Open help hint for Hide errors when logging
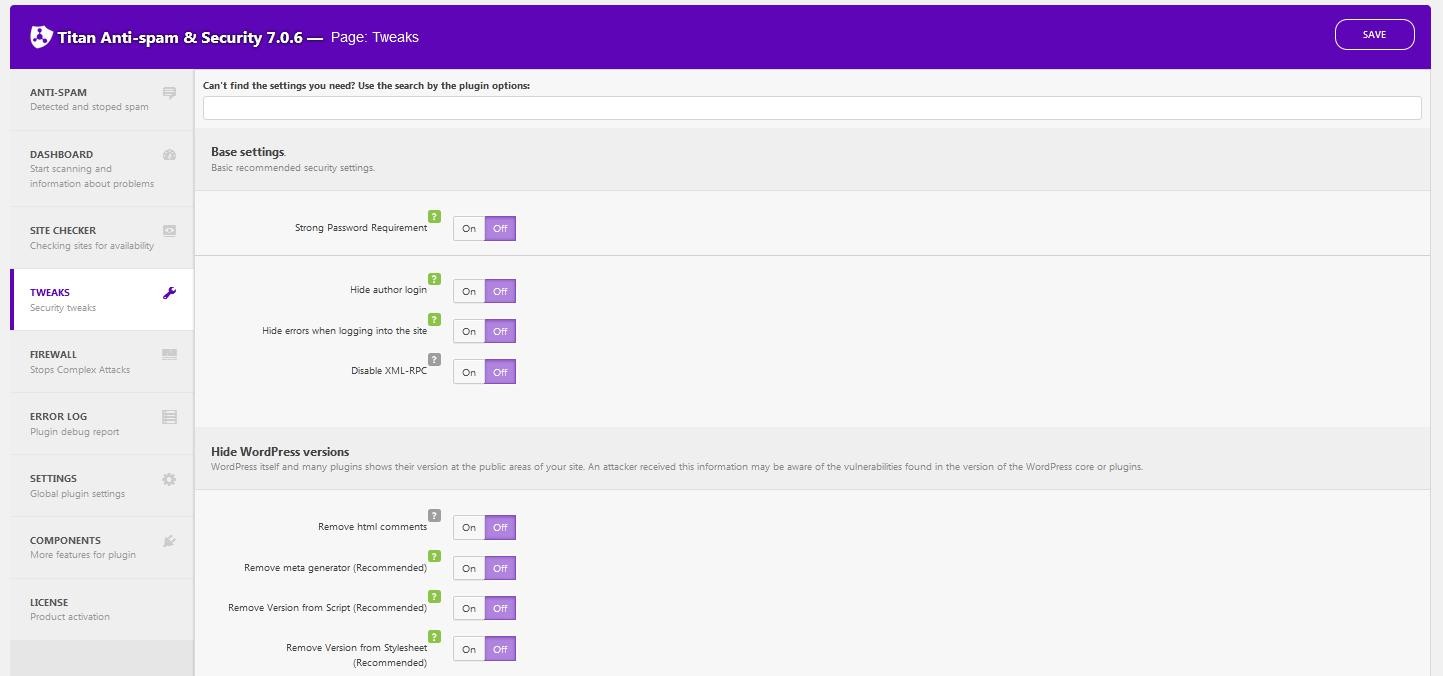The image size is (1443, 676). coord(434,319)
